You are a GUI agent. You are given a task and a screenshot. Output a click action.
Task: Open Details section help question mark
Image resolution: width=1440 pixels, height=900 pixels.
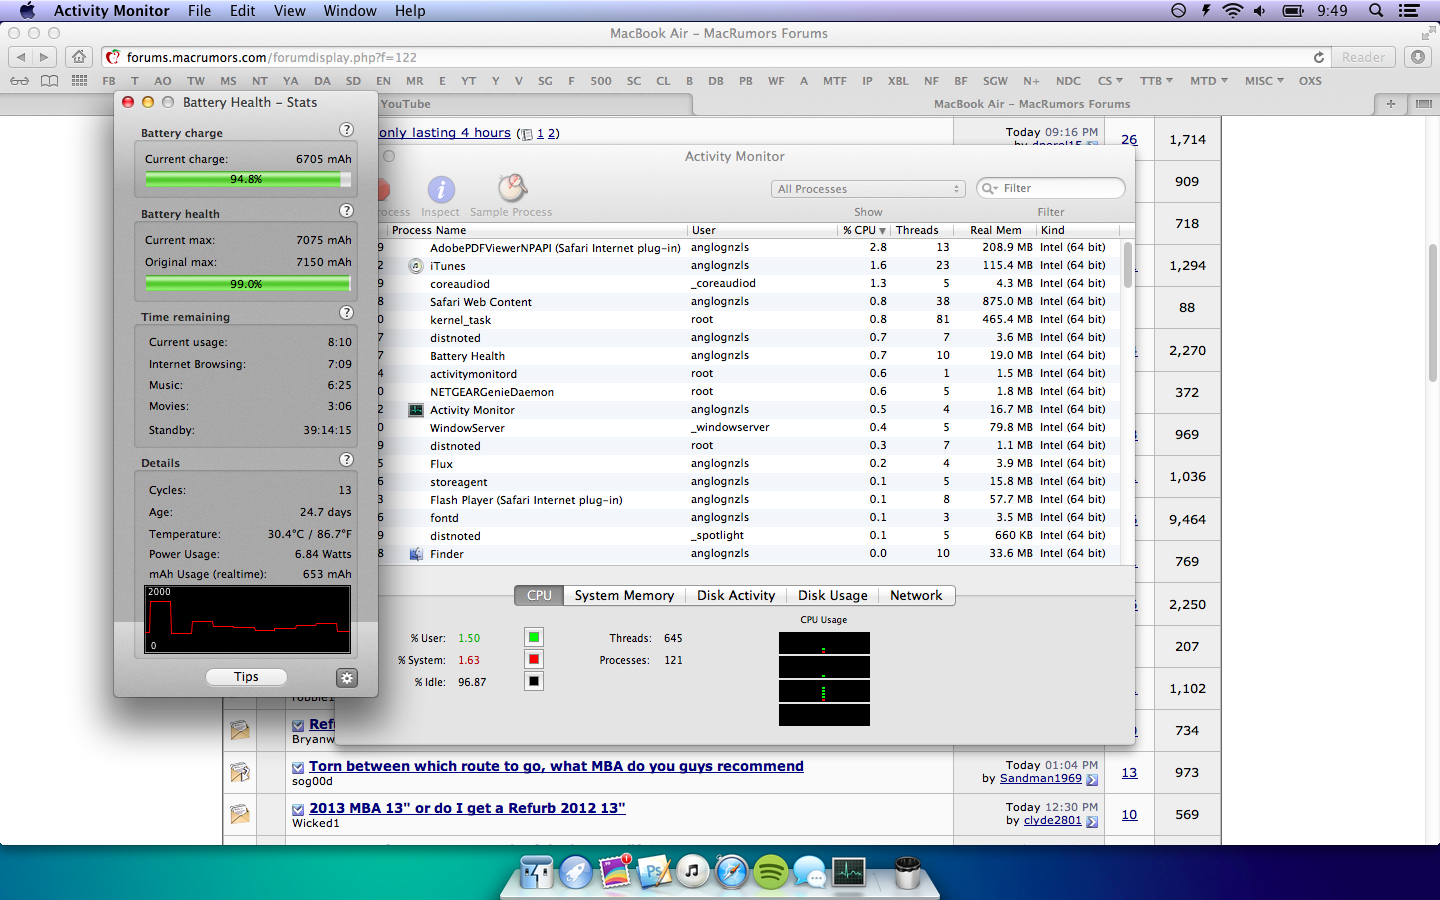point(346,460)
